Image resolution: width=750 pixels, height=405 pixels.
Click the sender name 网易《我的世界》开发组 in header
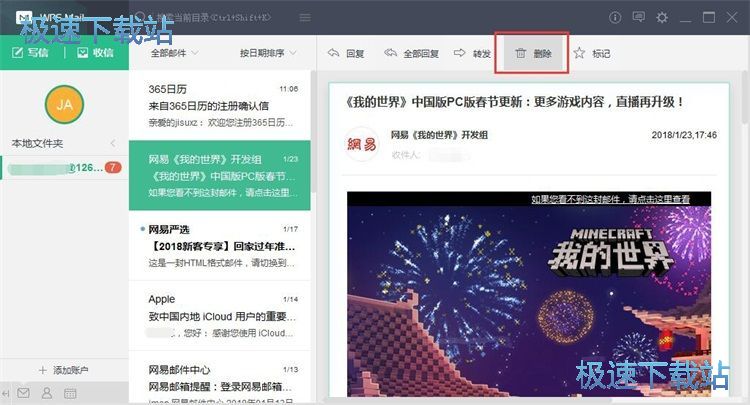pos(439,135)
